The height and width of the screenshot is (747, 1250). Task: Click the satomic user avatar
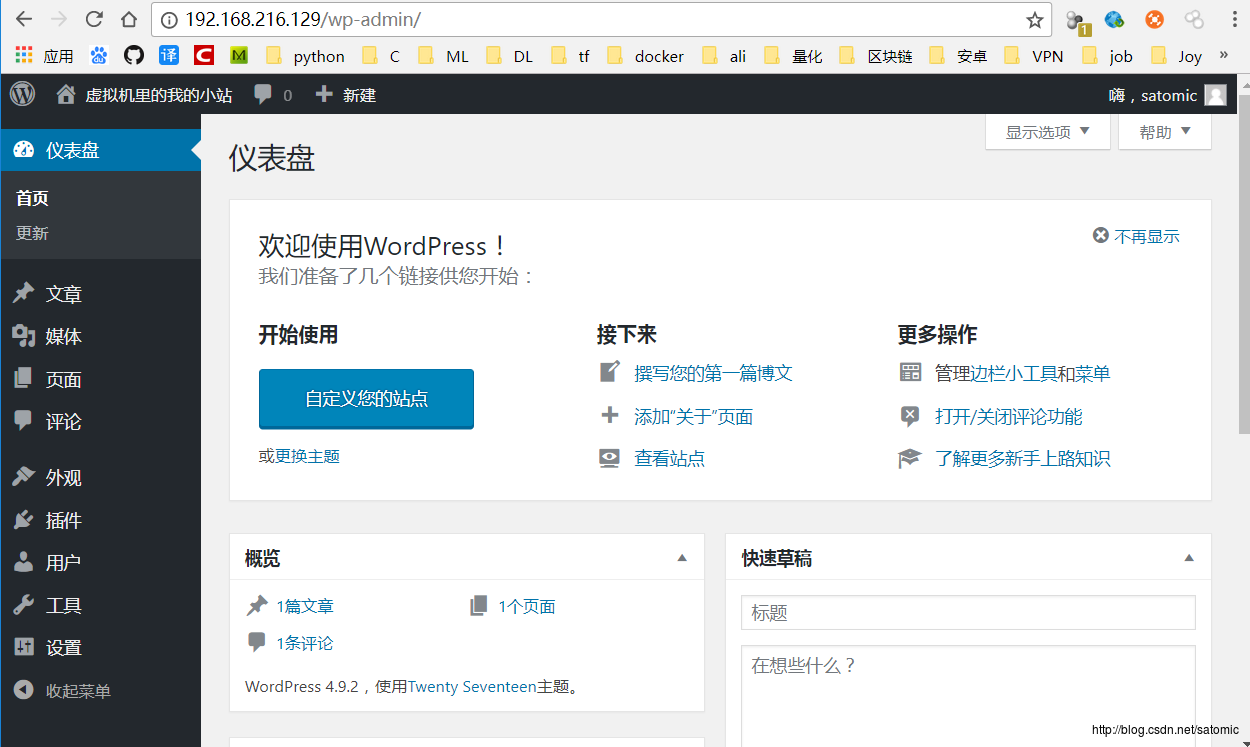[x=1215, y=96]
